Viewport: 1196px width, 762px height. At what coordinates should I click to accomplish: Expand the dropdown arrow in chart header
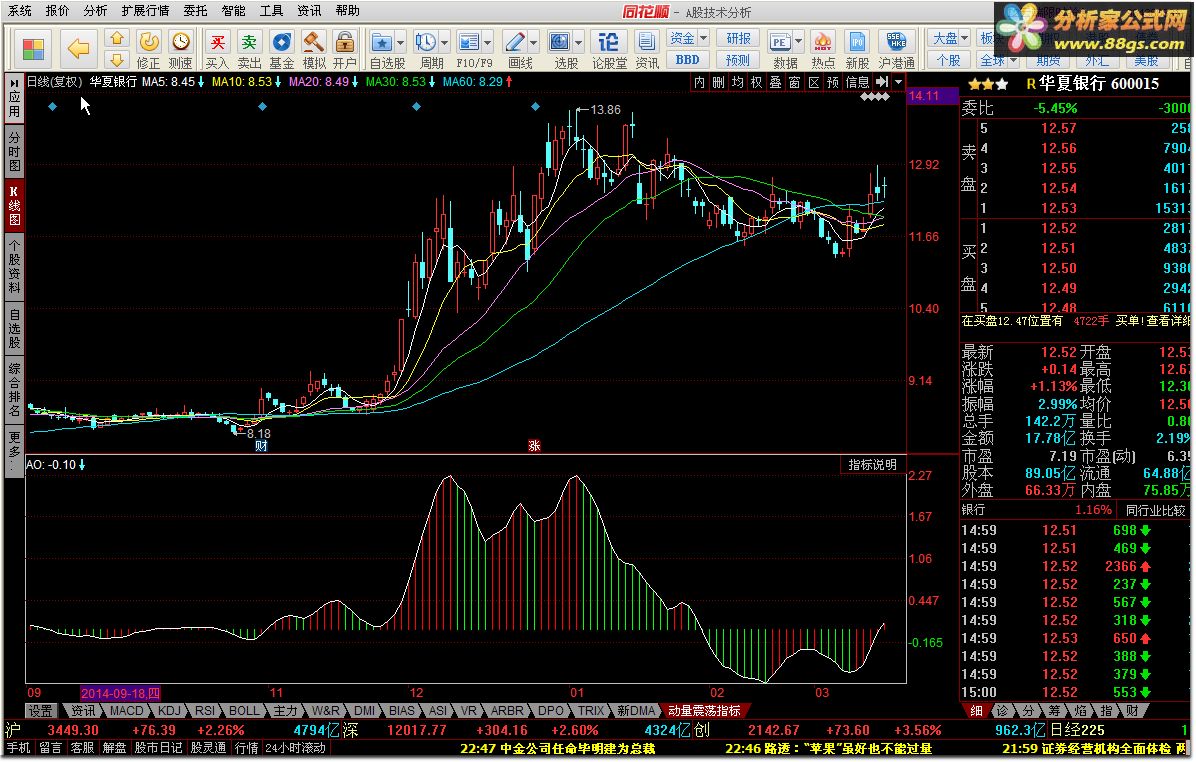click(899, 82)
